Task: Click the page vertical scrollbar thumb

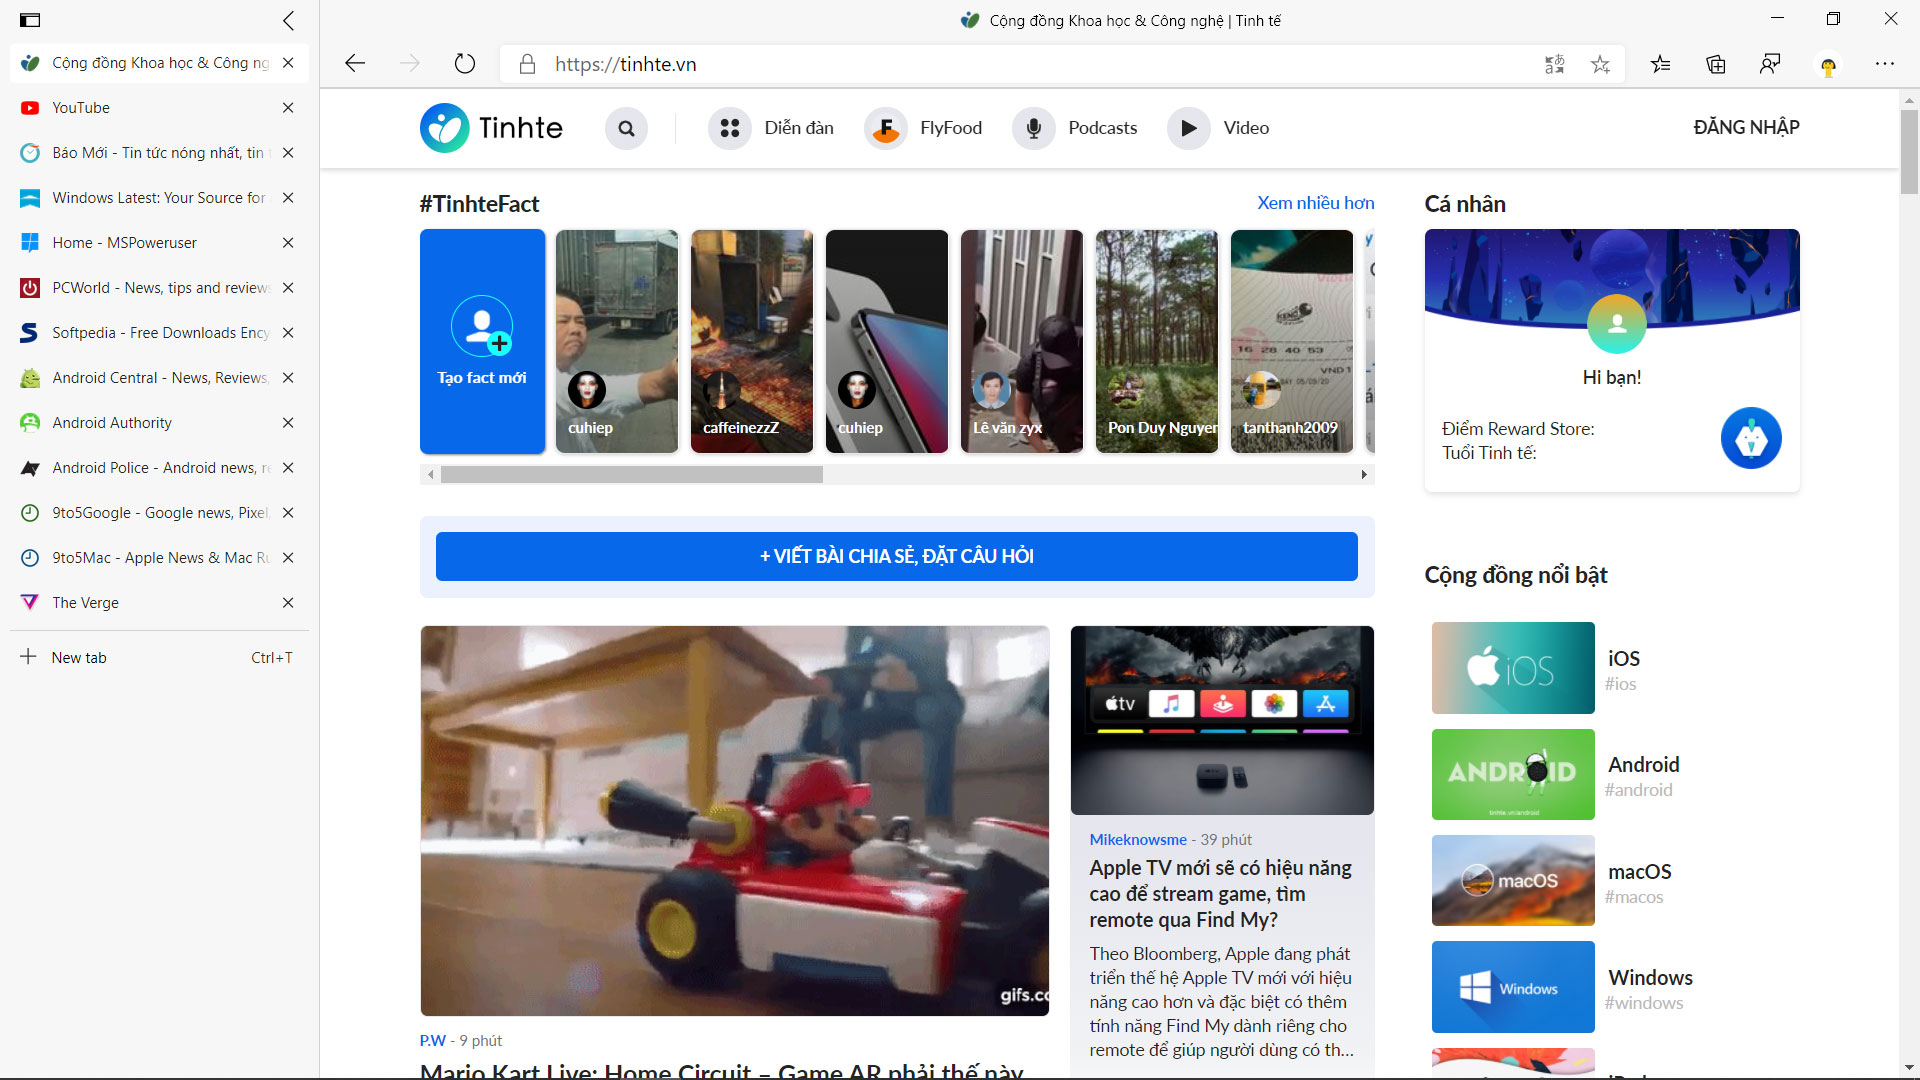Action: coord(1909,152)
